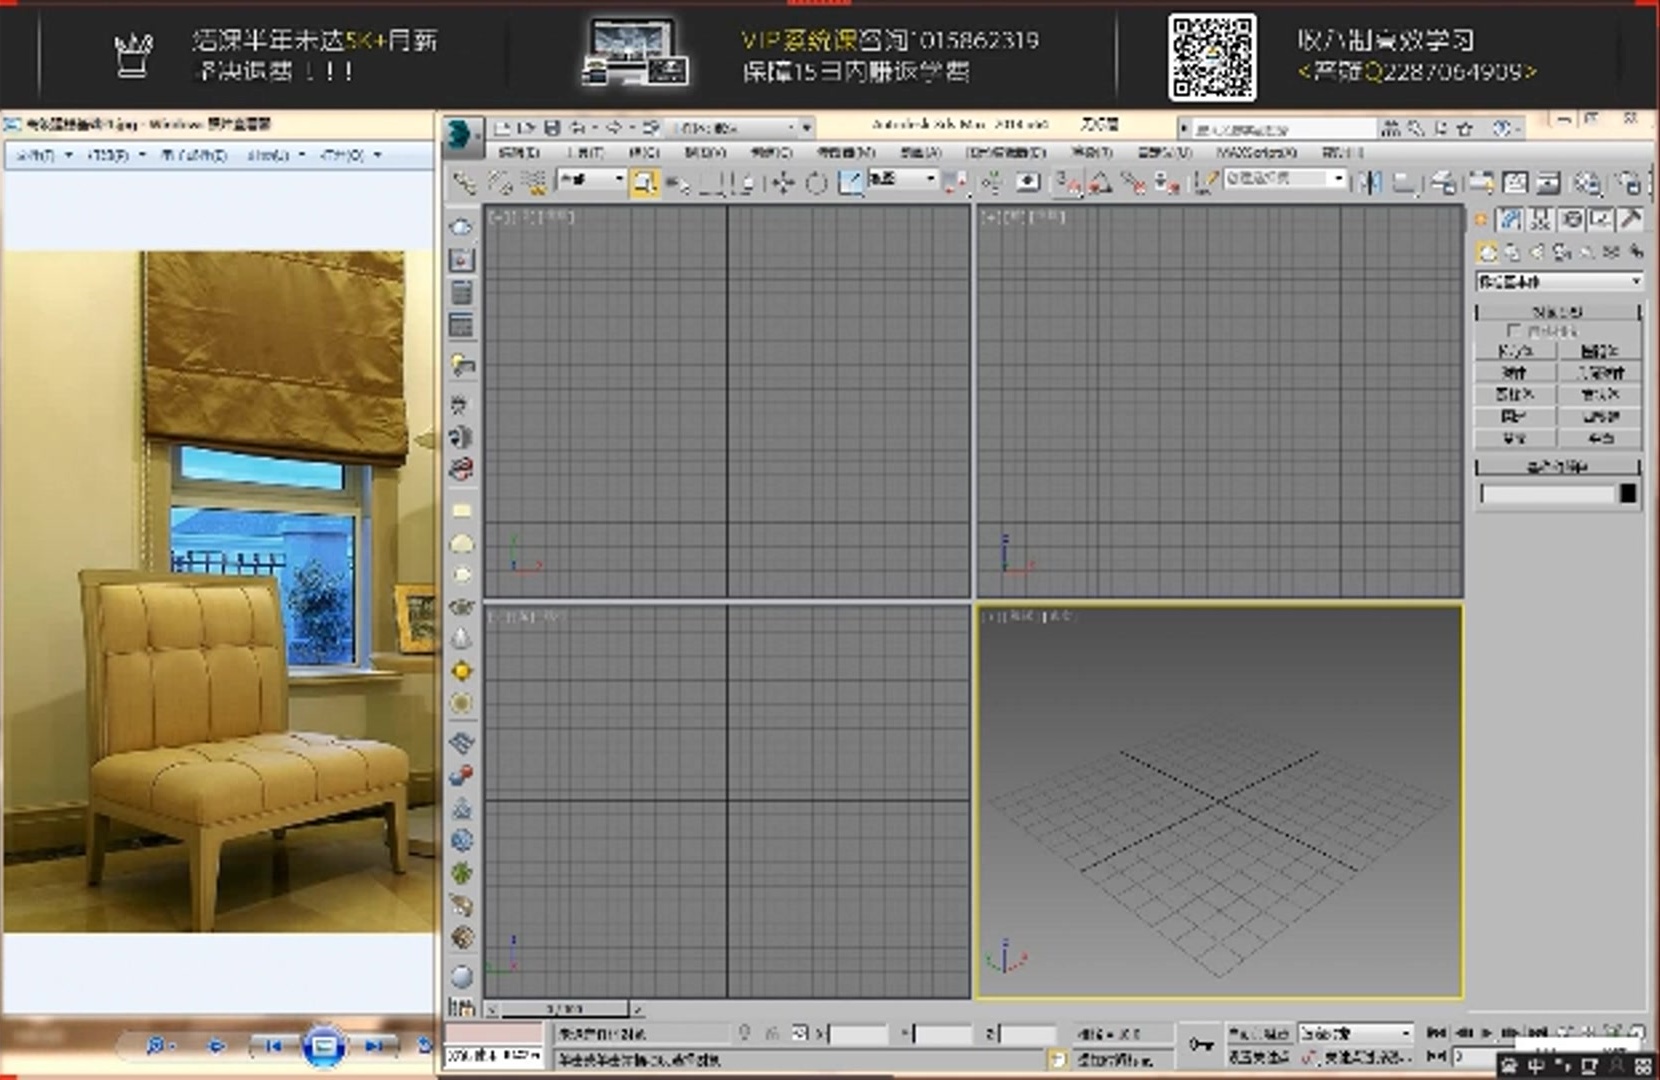
Task: Expand the quick access toolbar customize arrow
Action: [x=806, y=128]
